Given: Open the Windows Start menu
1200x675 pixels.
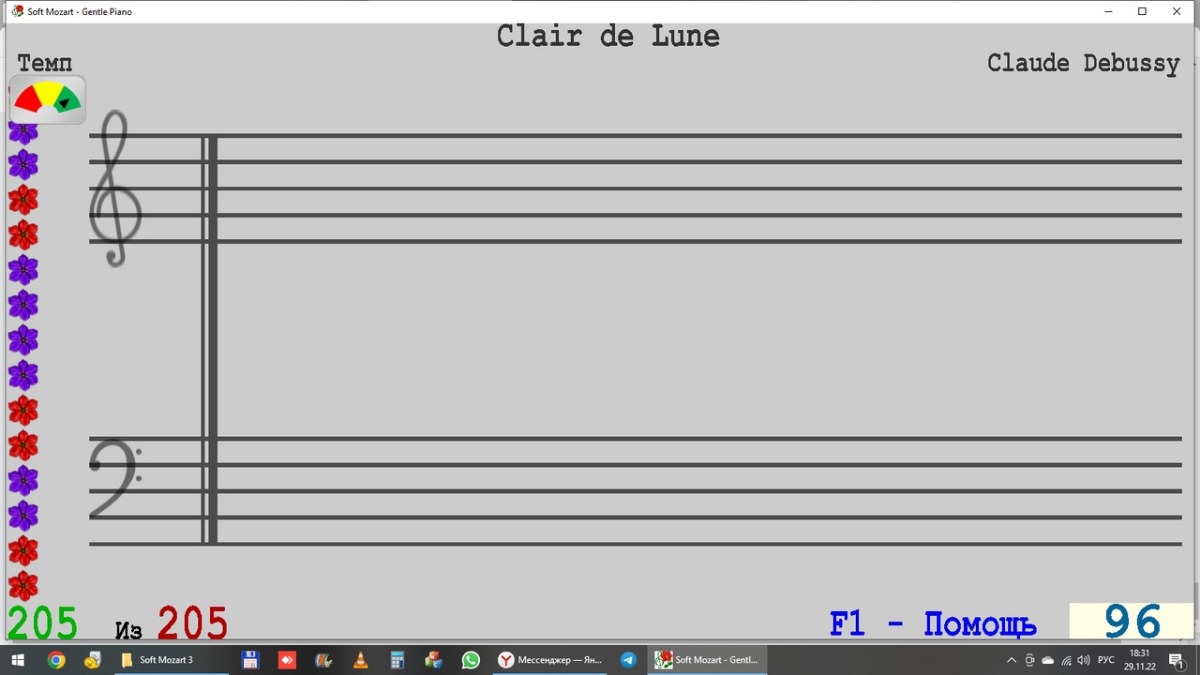Looking at the screenshot, I should point(17,660).
